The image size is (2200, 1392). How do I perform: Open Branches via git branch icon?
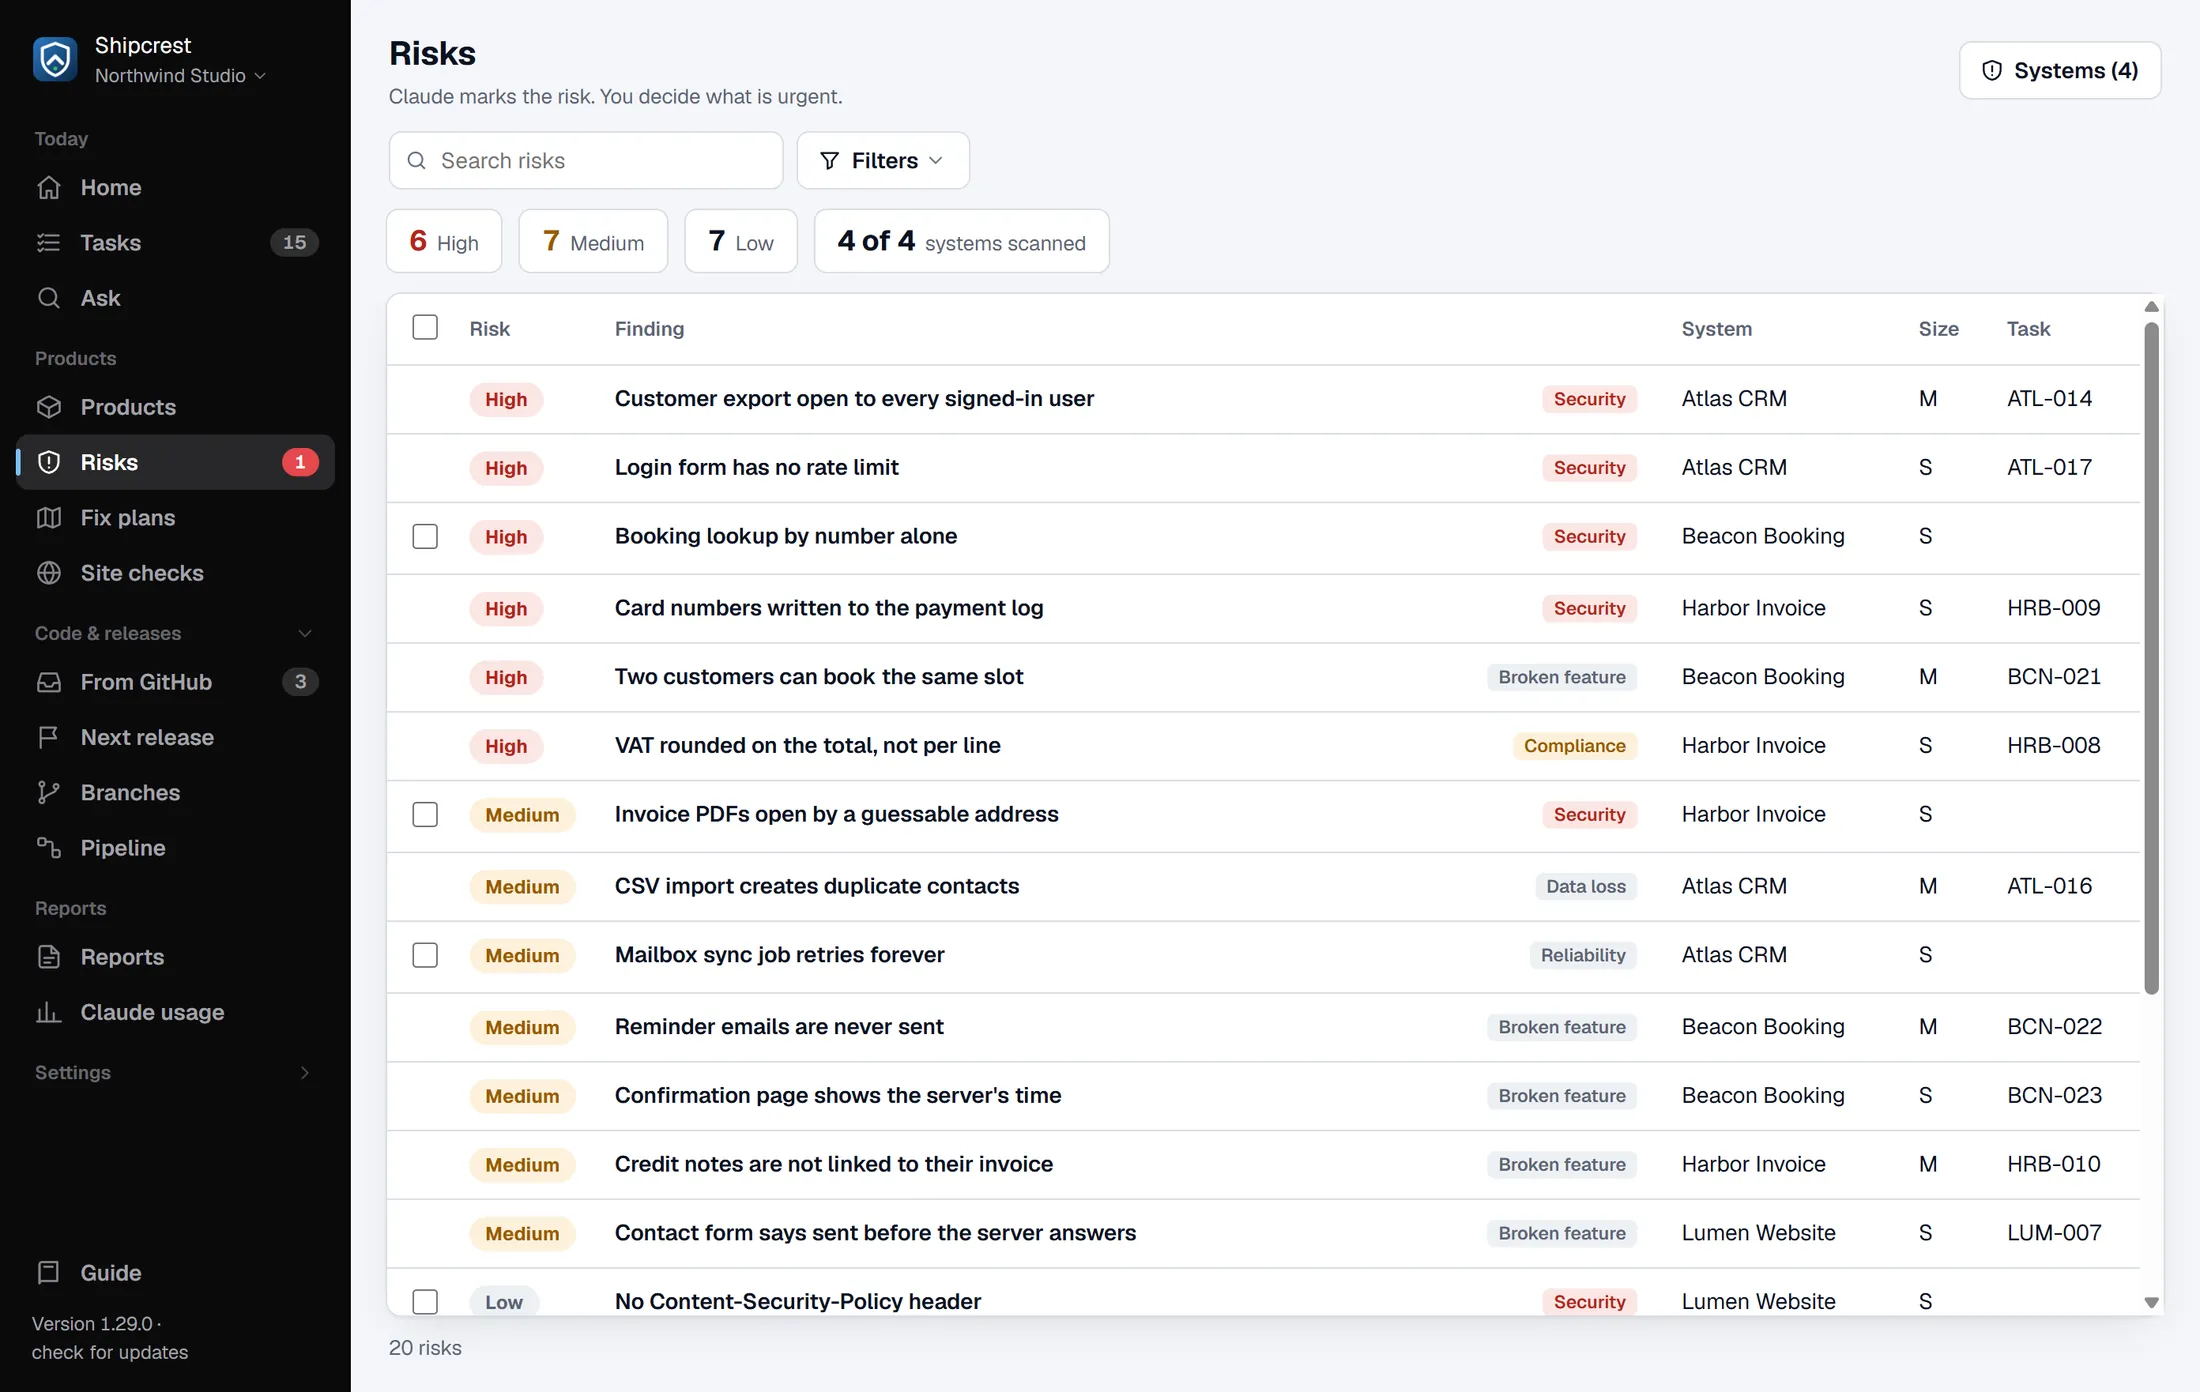49,792
